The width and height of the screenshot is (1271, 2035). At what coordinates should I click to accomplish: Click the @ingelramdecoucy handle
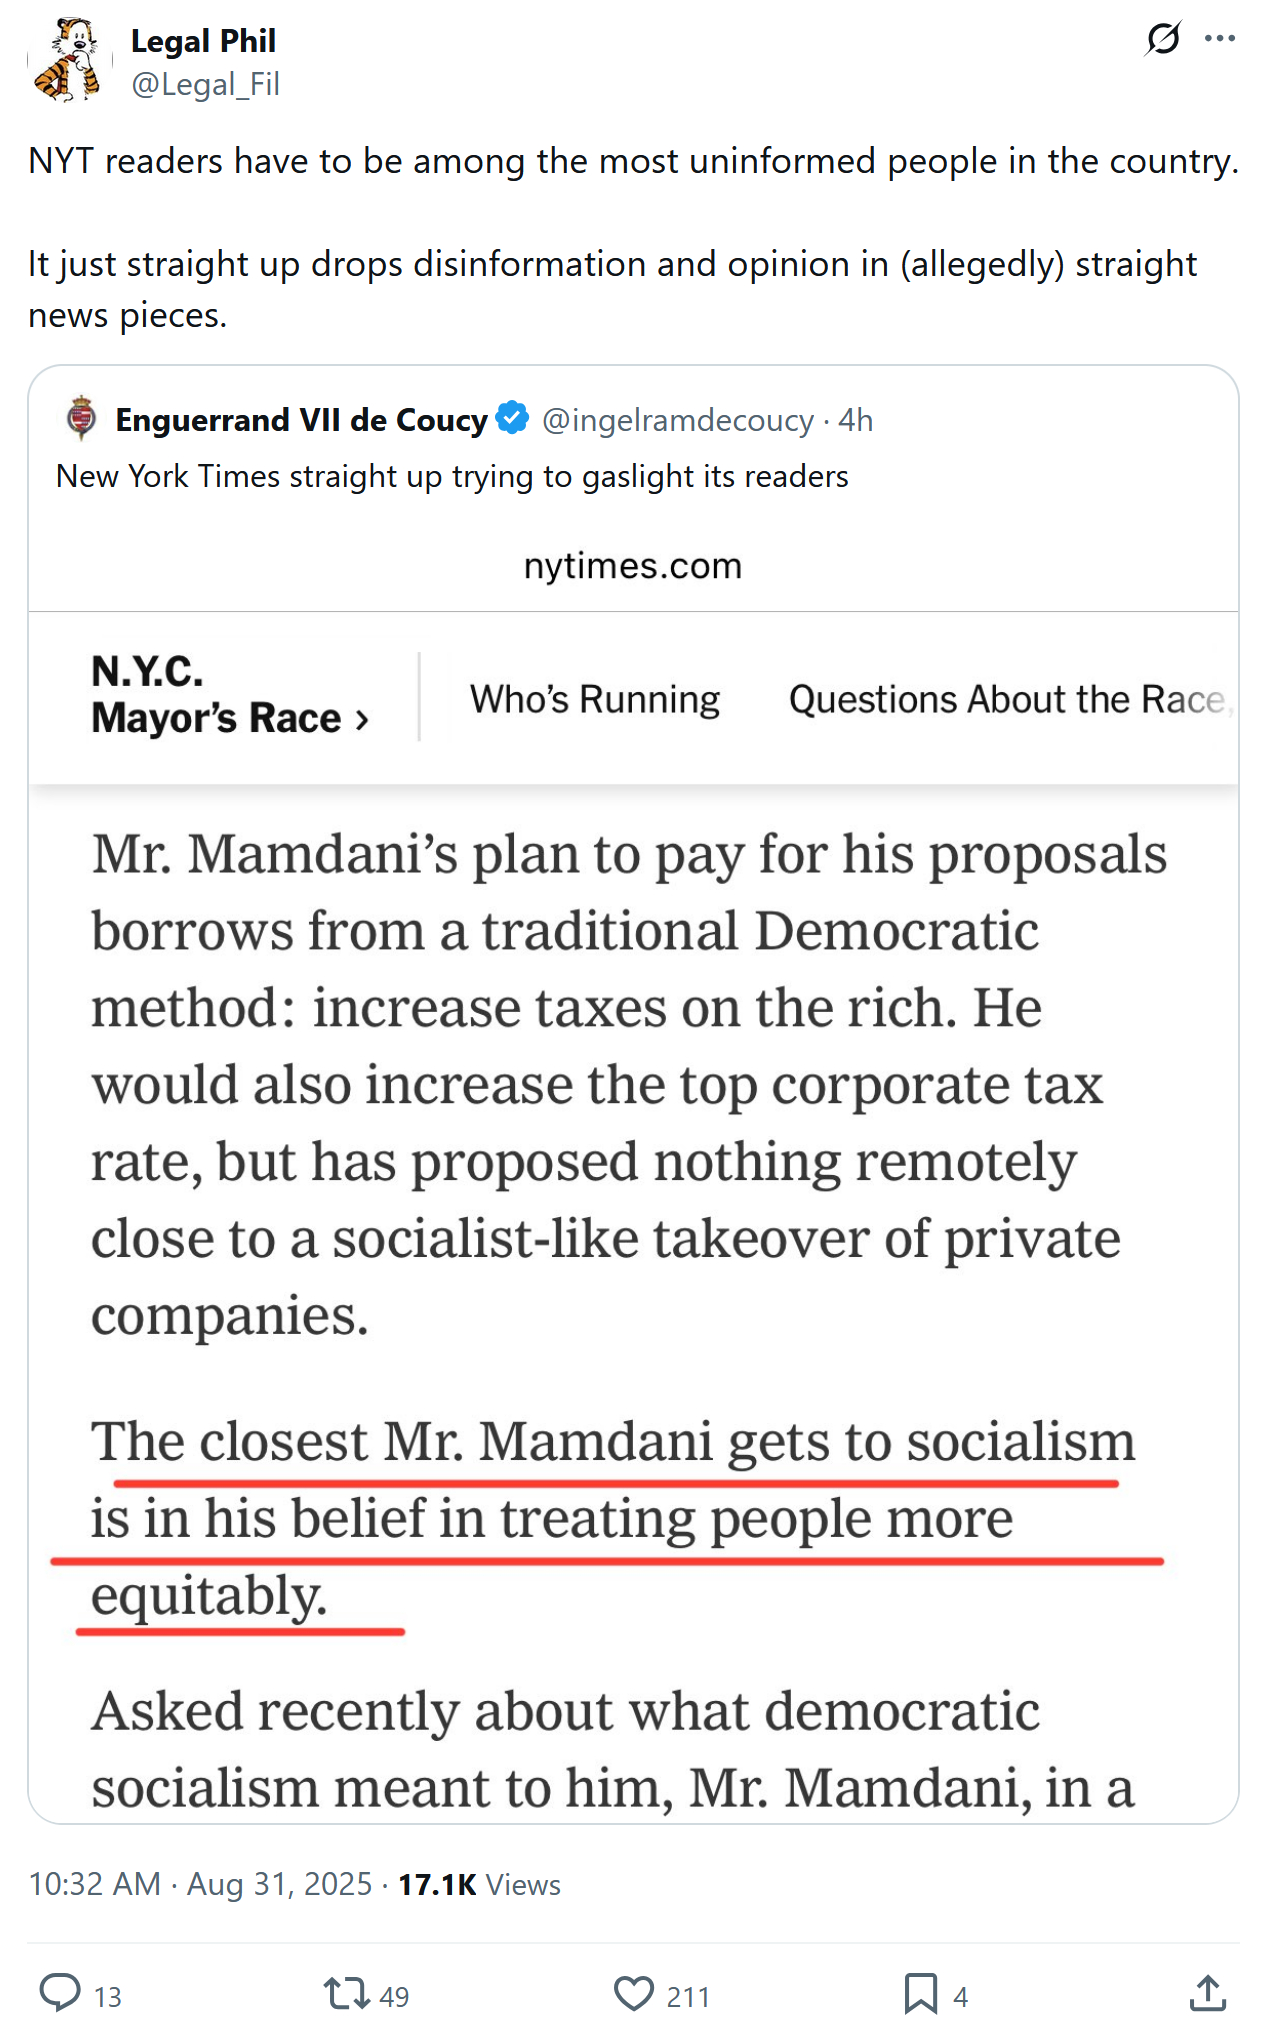point(677,420)
